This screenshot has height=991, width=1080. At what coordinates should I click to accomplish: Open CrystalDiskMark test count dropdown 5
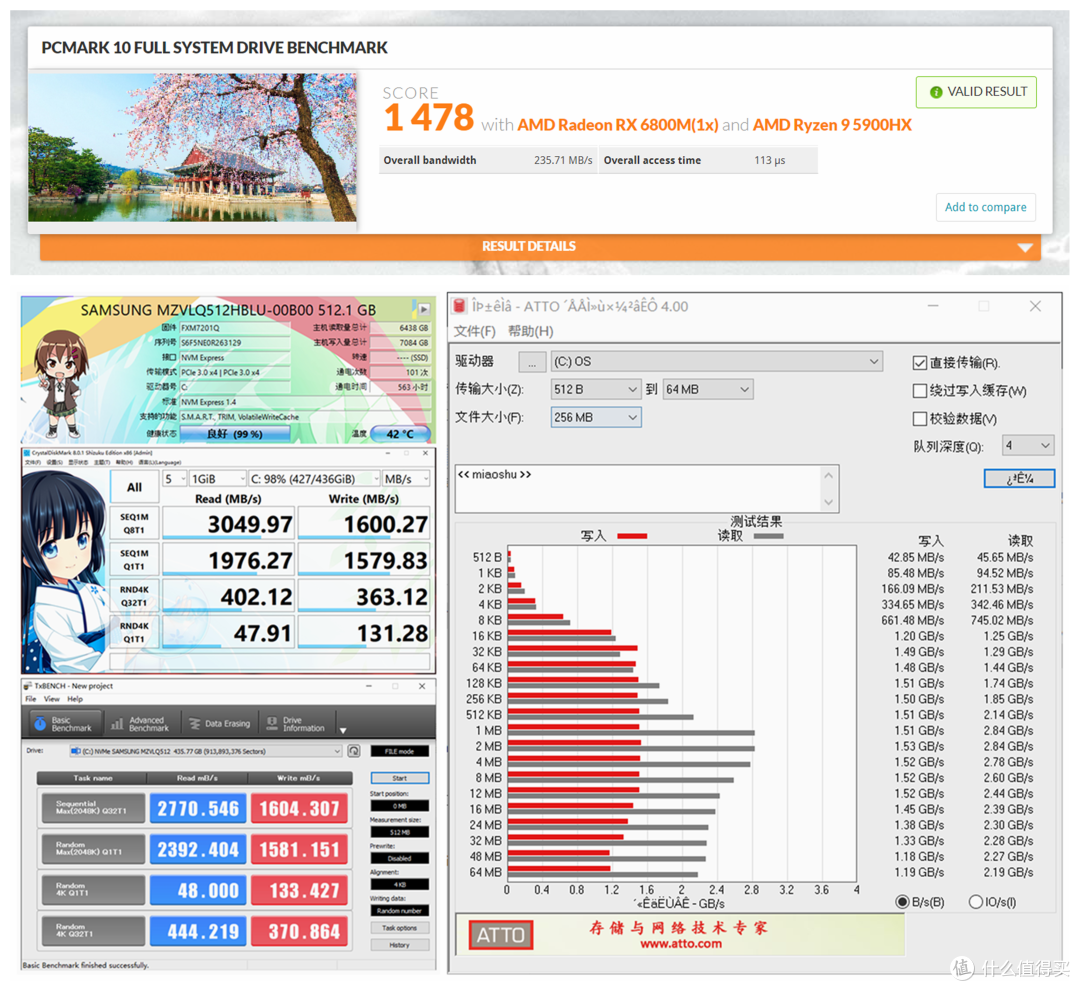coord(175,478)
